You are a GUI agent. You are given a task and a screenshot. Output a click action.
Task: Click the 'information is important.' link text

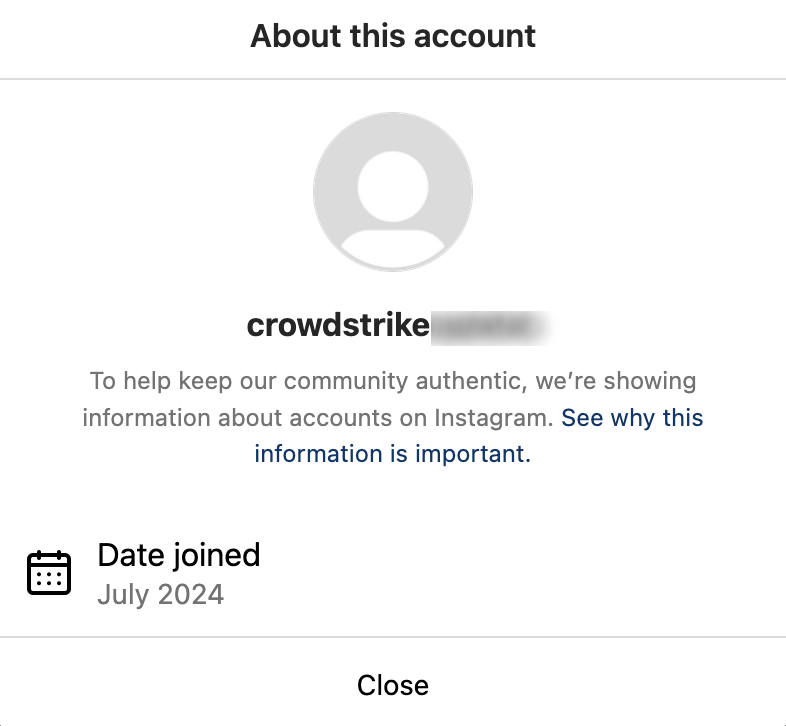pyautogui.click(x=392, y=453)
